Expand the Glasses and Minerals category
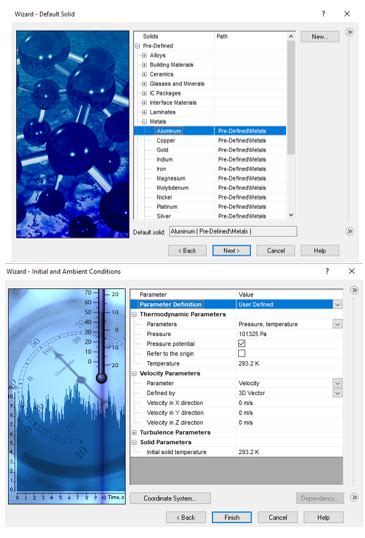Image resolution: width=365 pixels, height=538 pixels. click(144, 84)
